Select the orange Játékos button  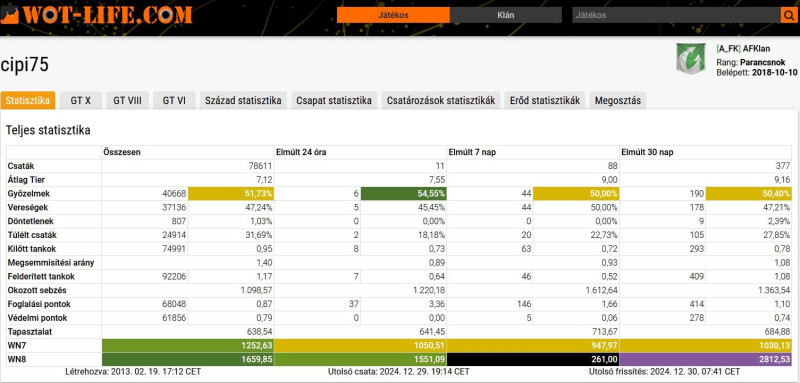point(393,15)
